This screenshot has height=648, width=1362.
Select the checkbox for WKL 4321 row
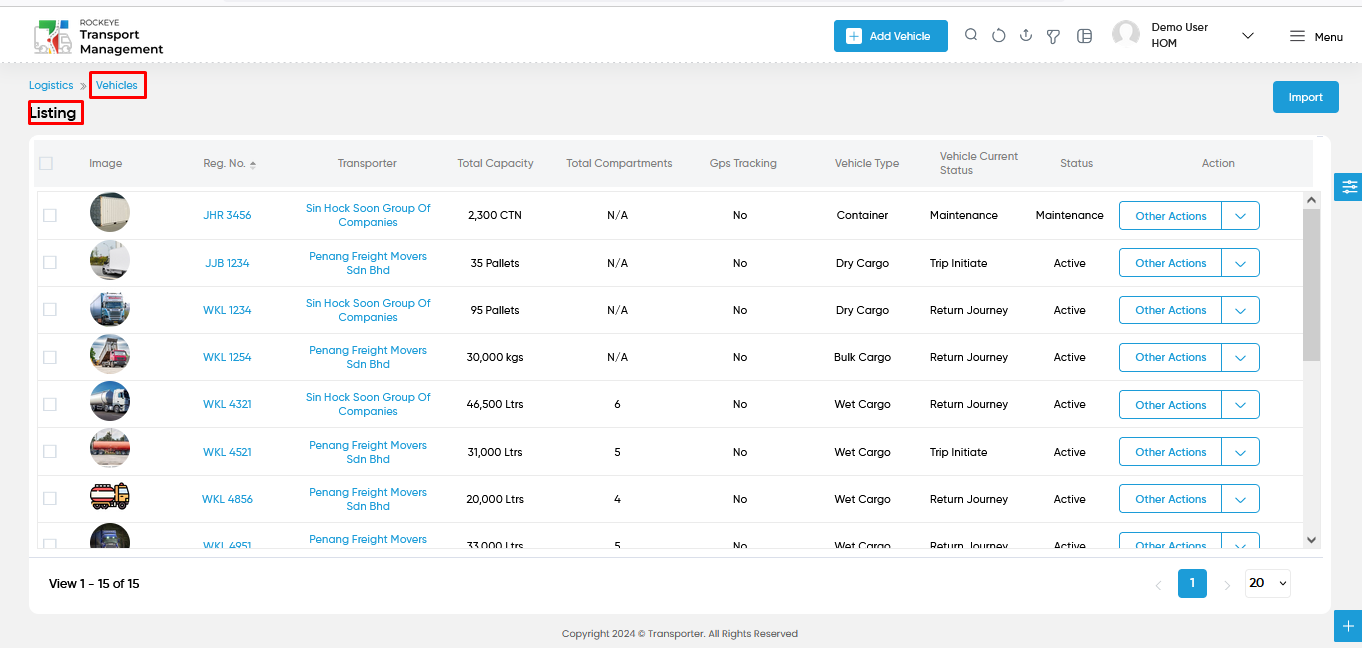50,404
